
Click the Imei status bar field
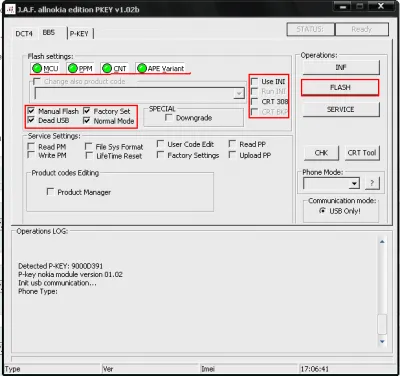tap(248, 369)
